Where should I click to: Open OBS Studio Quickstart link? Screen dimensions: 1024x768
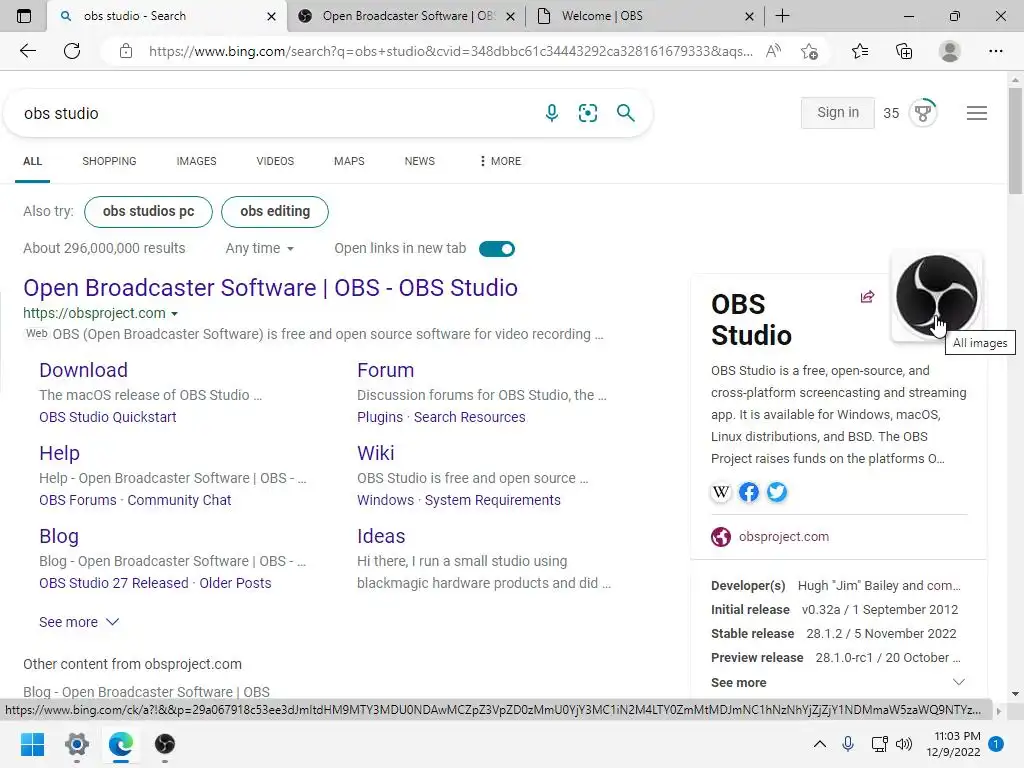coord(108,417)
